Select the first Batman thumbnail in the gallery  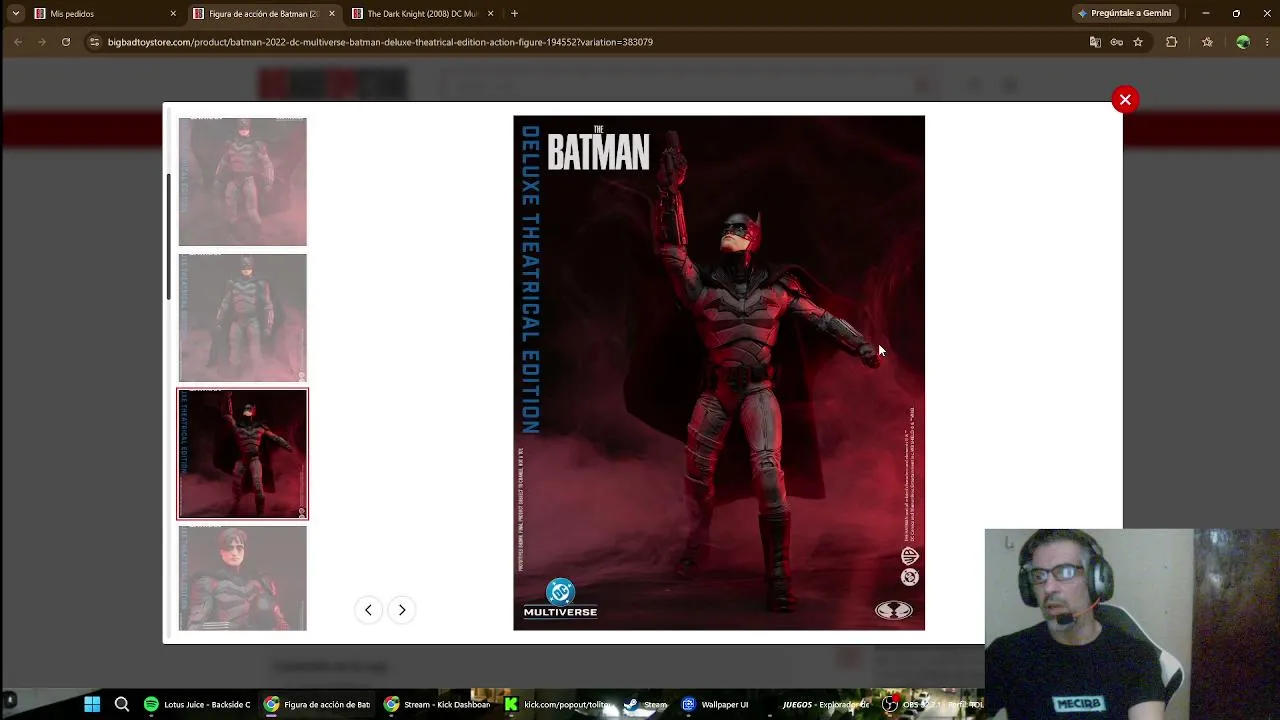tap(243, 181)
